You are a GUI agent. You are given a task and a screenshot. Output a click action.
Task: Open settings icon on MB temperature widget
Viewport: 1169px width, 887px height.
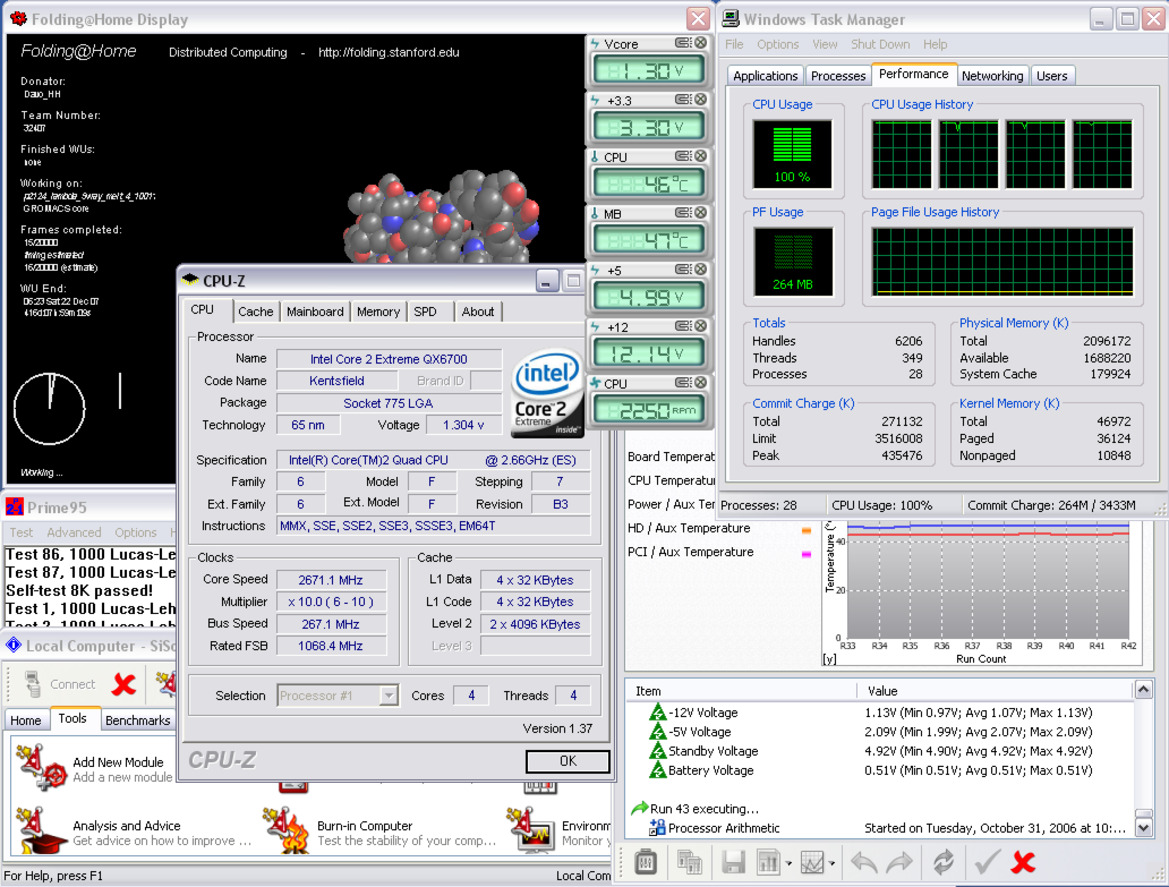tap(682, 213)
